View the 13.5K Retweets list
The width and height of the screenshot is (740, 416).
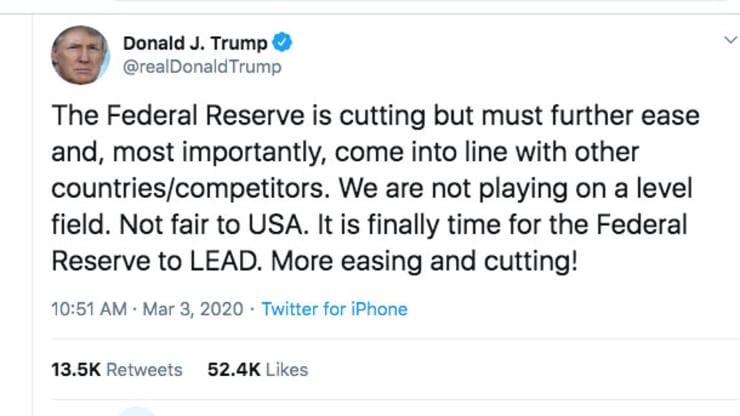tap(116, 369)
